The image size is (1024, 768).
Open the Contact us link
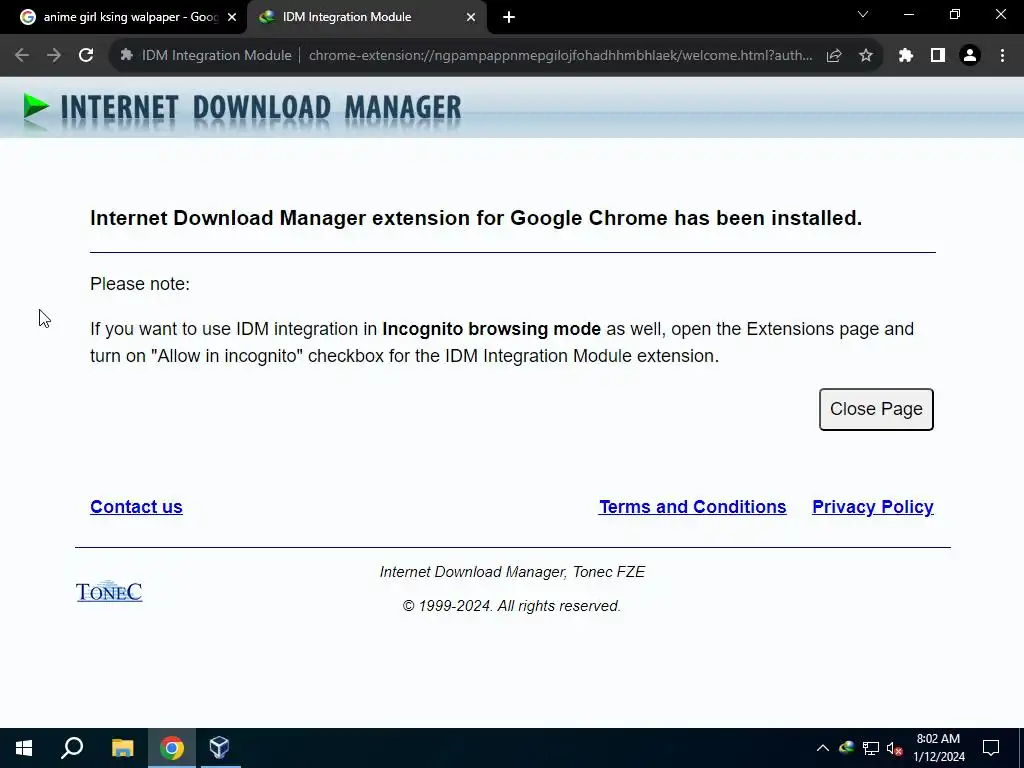click(x=136, y=507)
